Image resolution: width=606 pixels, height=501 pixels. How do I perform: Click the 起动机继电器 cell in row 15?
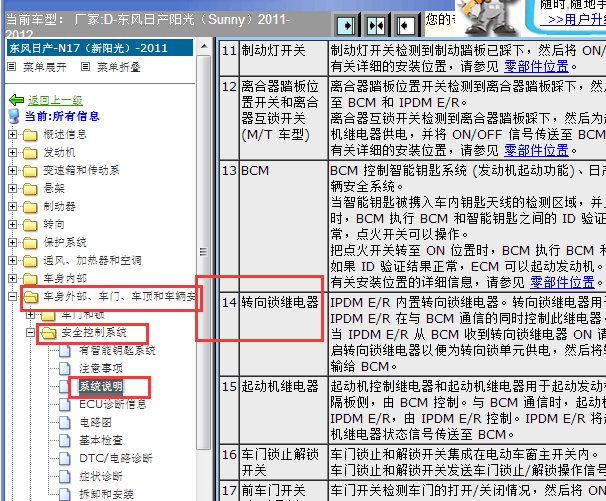283,410
